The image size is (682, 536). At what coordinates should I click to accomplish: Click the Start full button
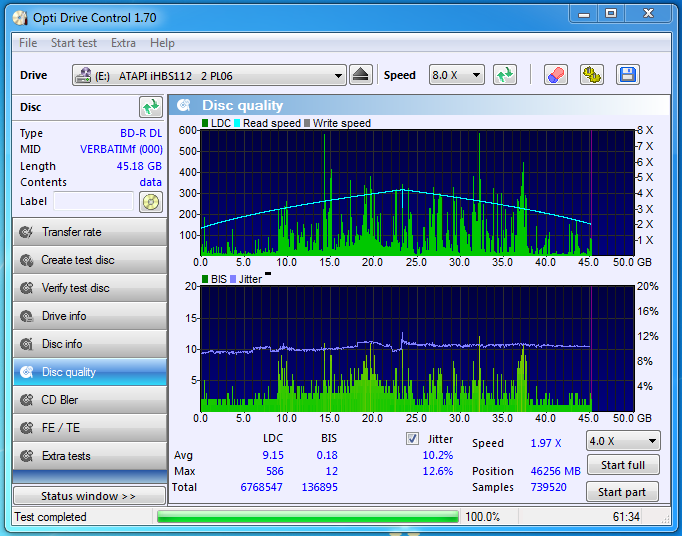[x=623, y=465]
